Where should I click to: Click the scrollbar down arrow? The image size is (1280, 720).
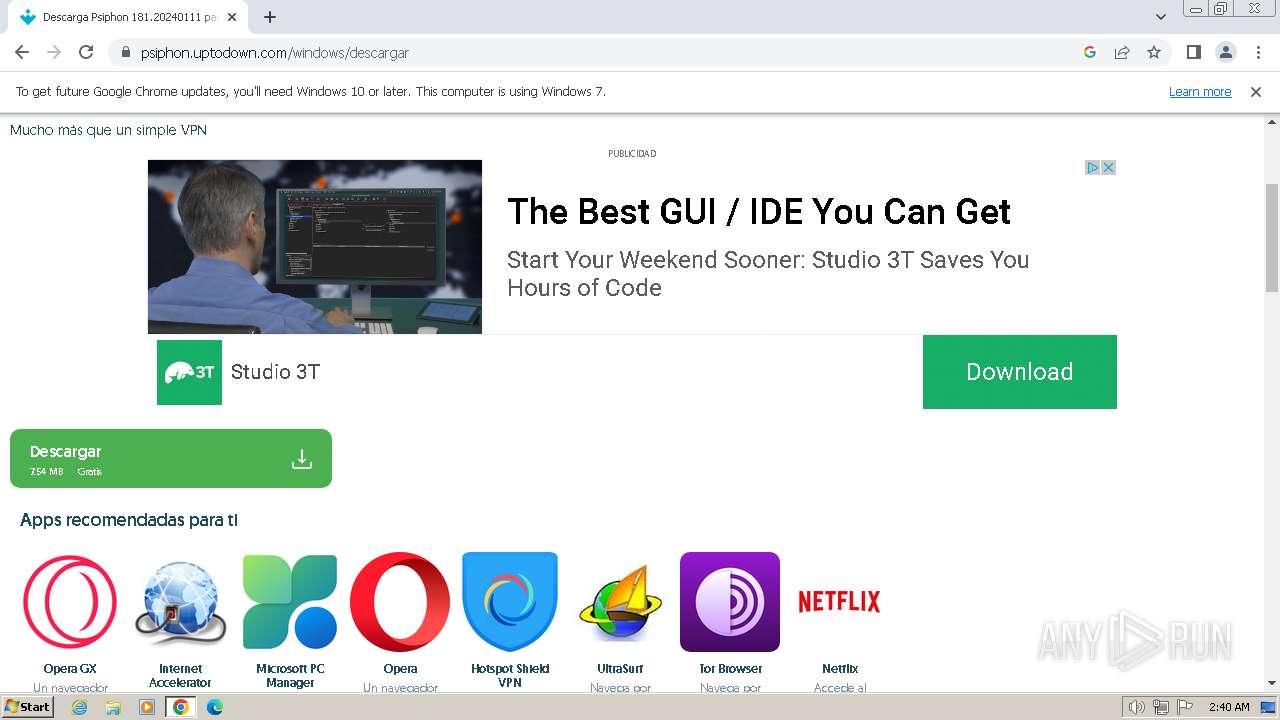coord(1272,683)
